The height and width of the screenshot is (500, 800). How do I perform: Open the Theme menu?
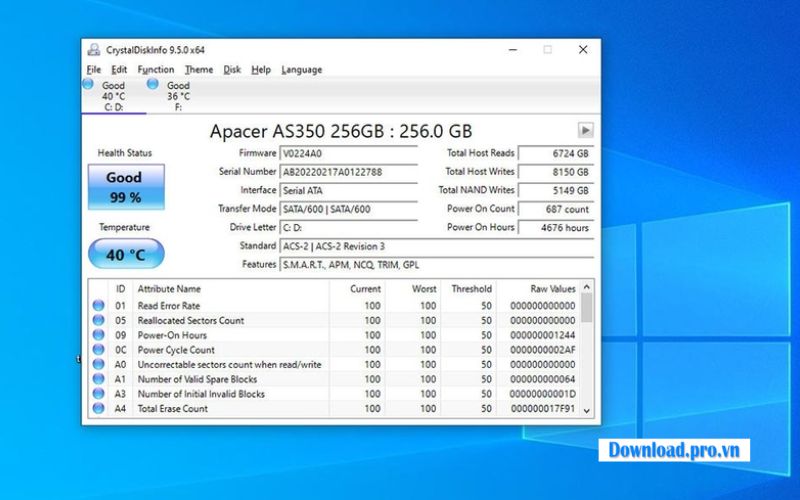pos(198,70)
